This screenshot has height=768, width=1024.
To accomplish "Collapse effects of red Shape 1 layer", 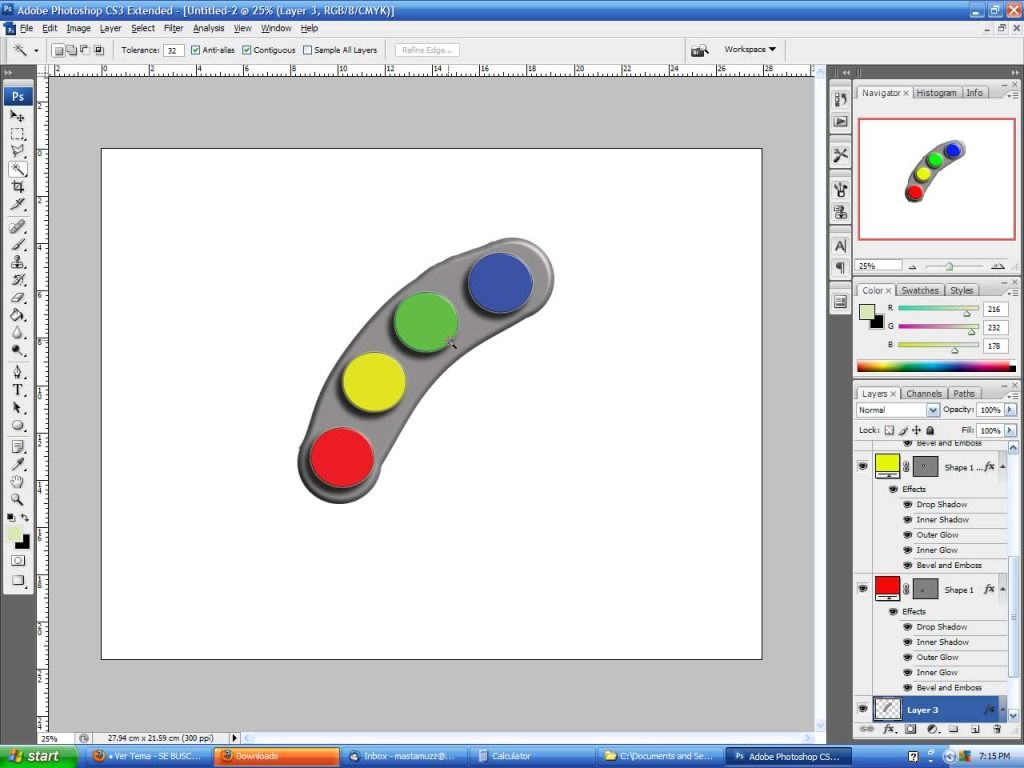I will [1003, 588].
